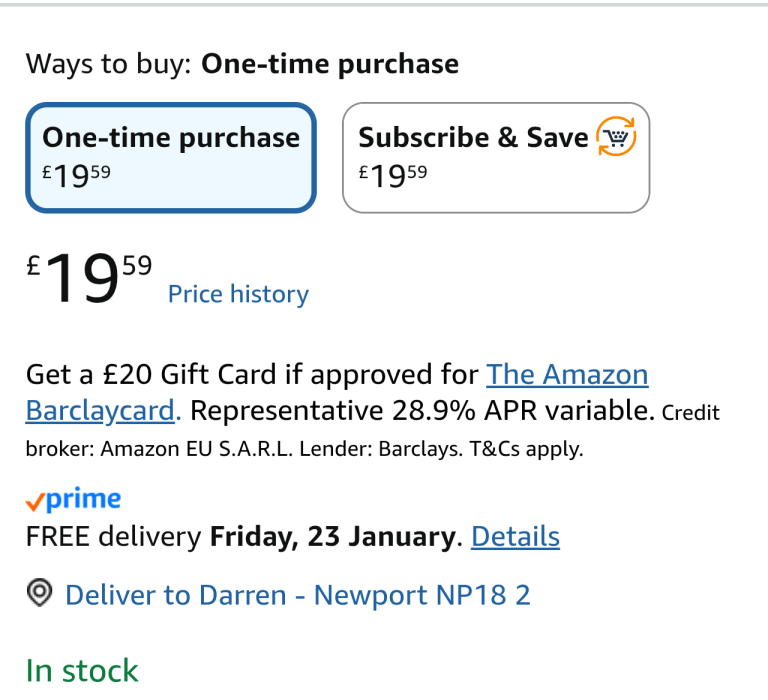Click the £19.59 price under Subscribe & Save
The image size is (768, 700).
393,176
